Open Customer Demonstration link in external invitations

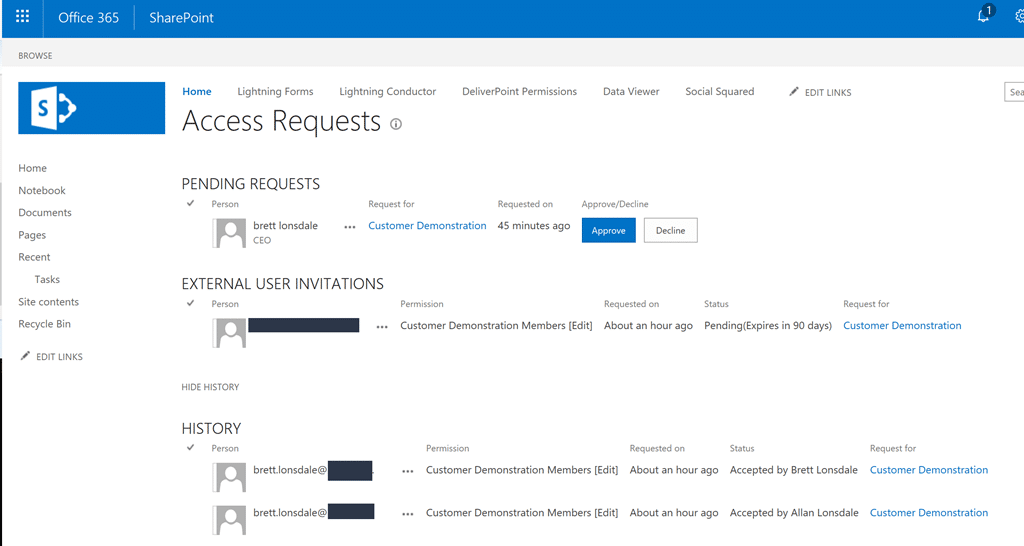click(902, 325)
